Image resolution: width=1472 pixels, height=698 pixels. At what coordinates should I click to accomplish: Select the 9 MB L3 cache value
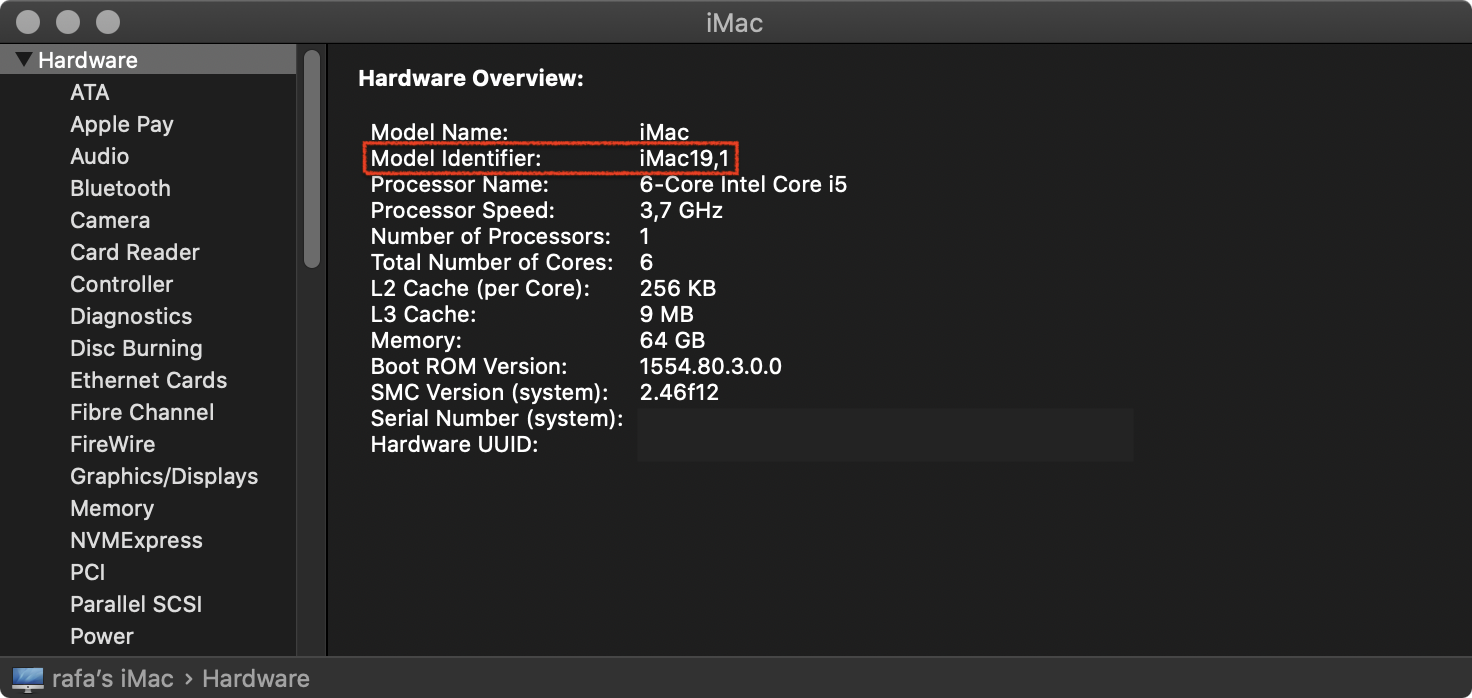tap(668, 314)
